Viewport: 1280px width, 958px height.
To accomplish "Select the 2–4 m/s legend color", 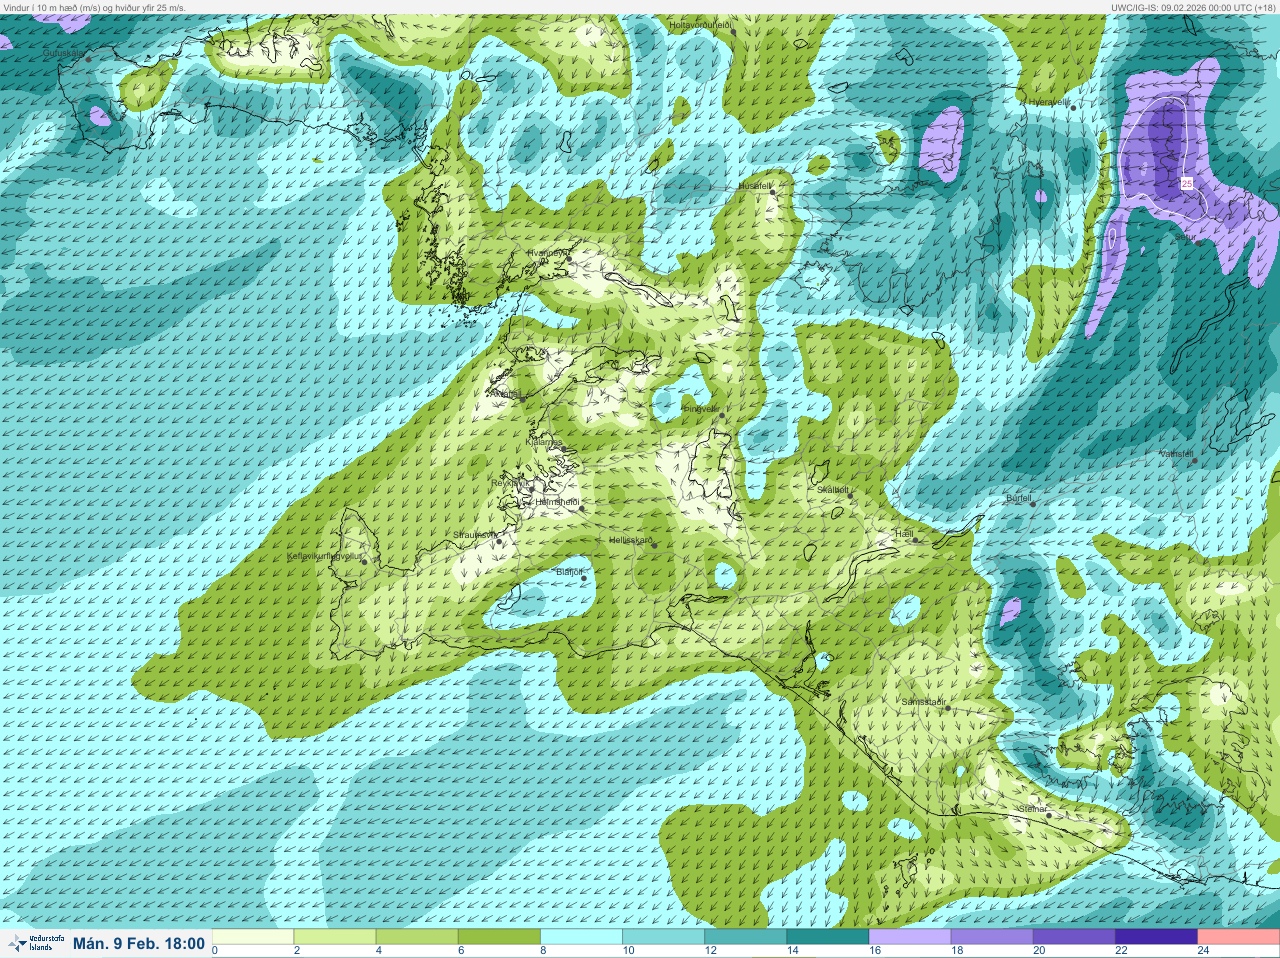I will pos(335,937).
